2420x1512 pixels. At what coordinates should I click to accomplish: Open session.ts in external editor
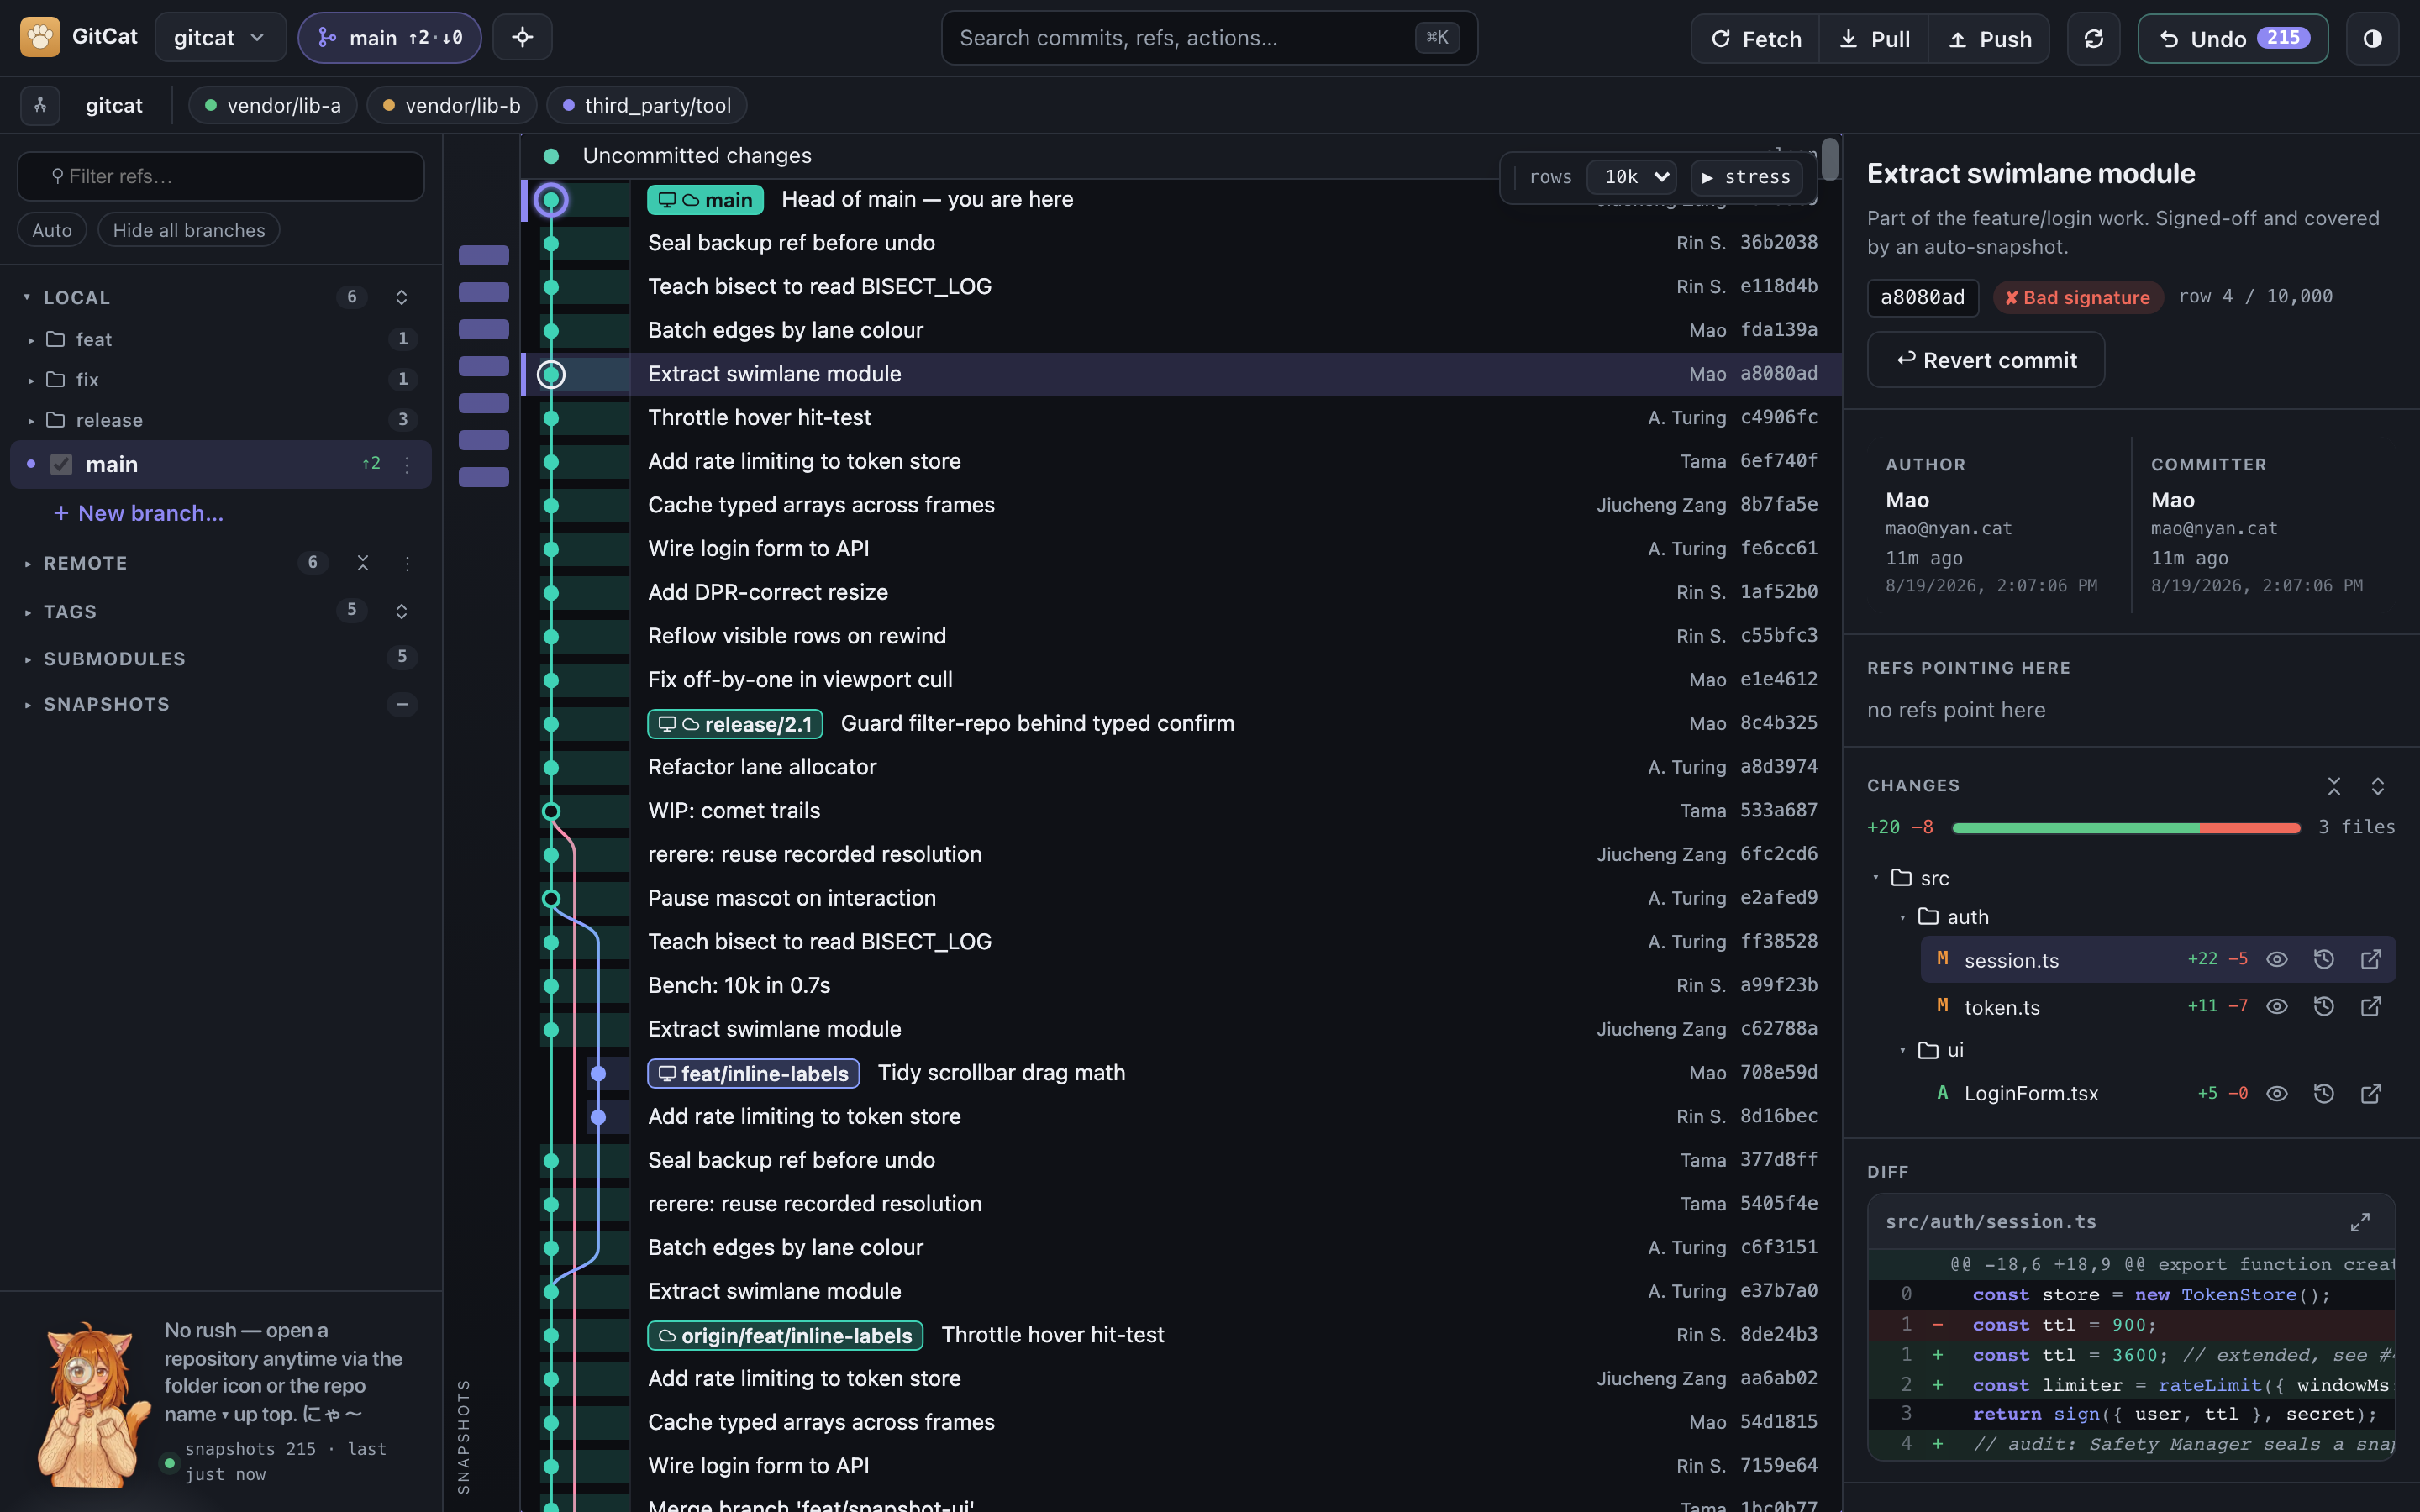(2370, 959)
